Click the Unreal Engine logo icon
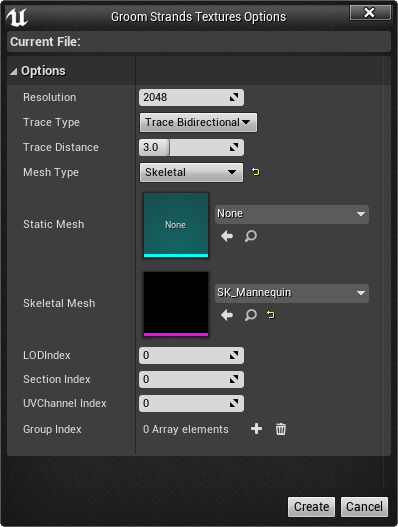Viewport: 398px width, 527px height. pyautogui.click(x=17, y=17)
